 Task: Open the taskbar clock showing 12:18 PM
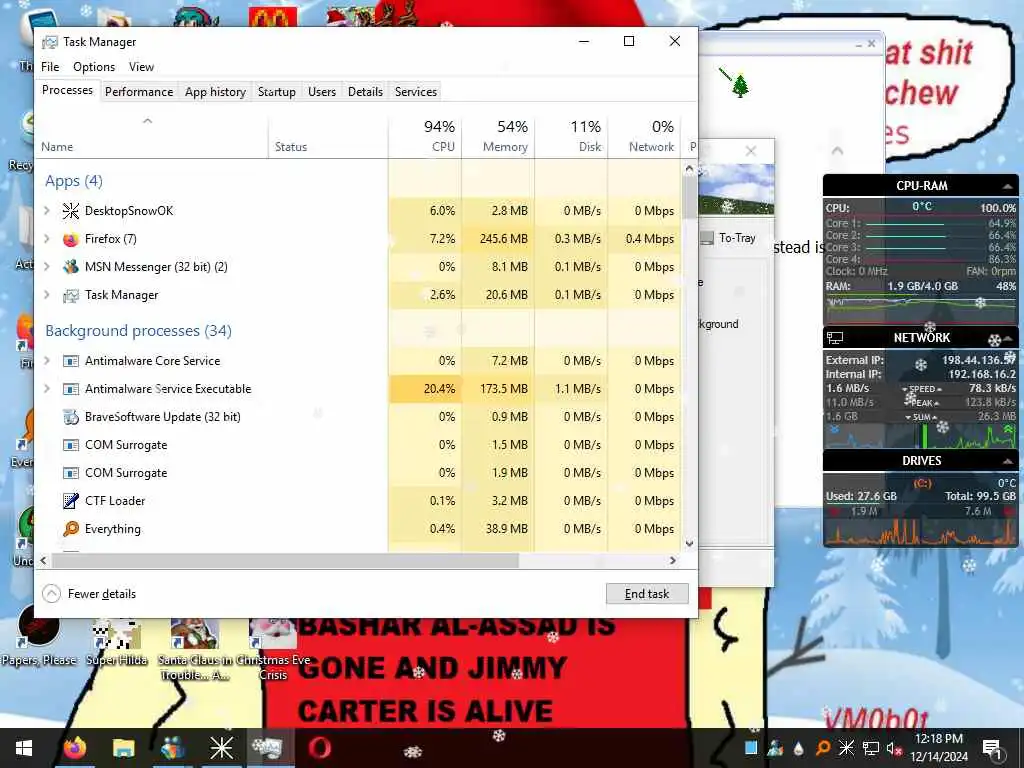(939, 748)
